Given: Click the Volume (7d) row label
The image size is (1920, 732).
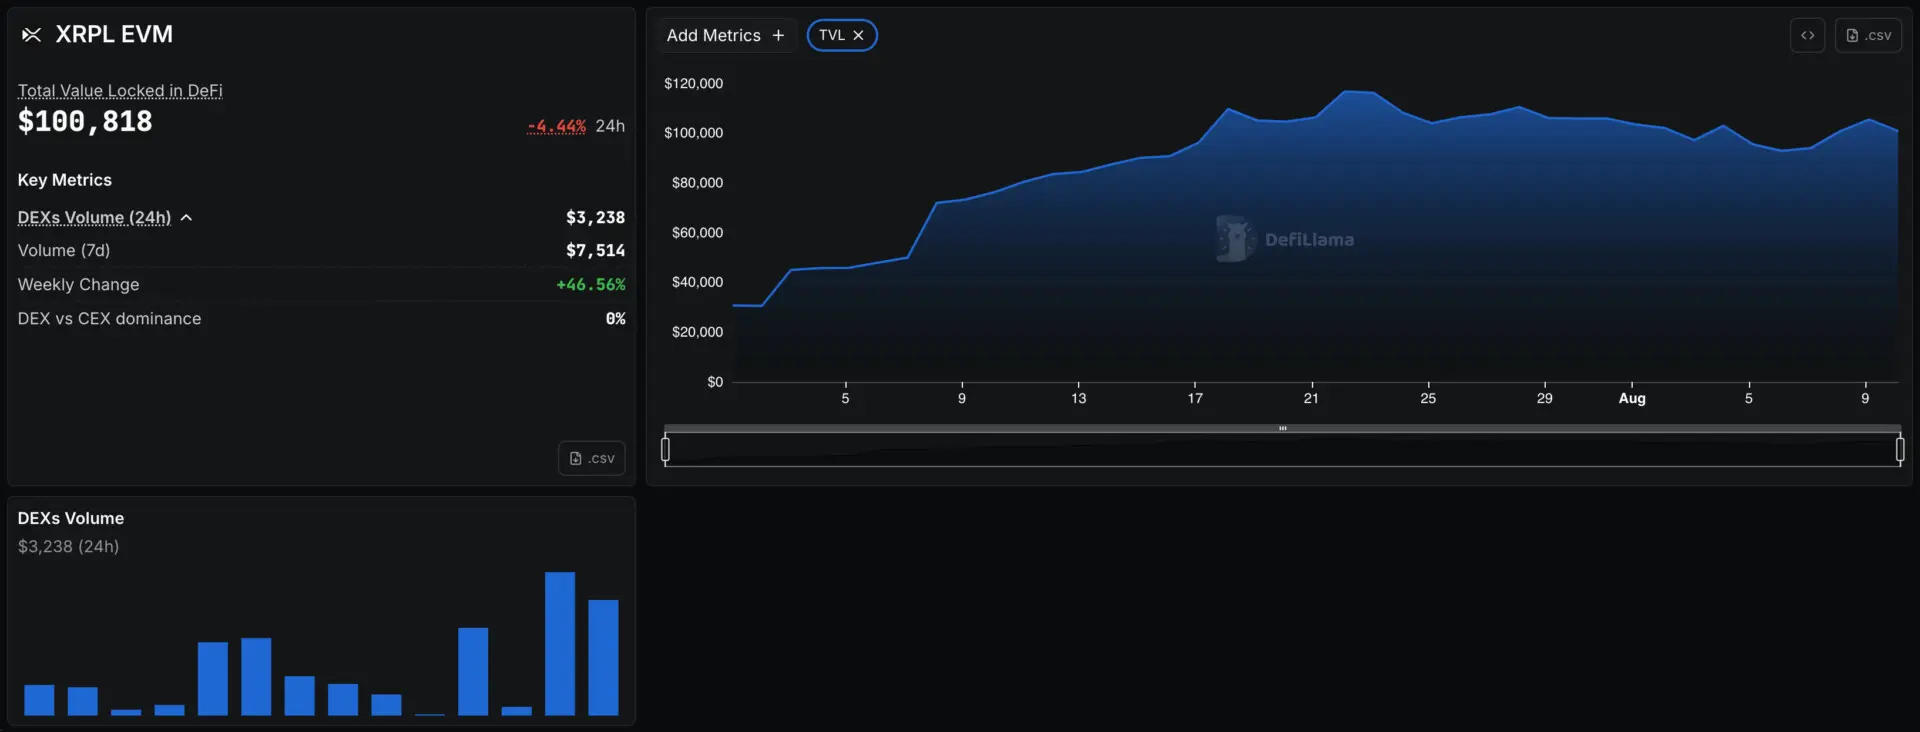Looking at the screenshot, I should click(x=64, y=250).
